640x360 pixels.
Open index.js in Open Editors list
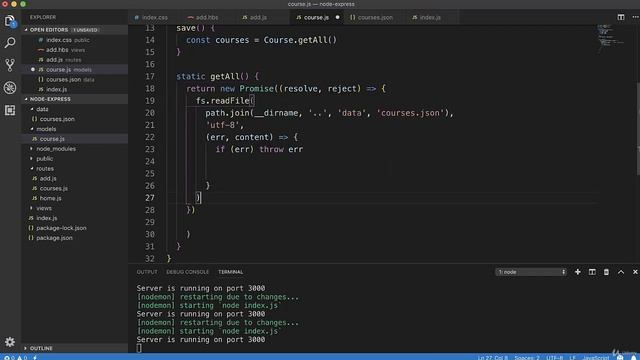pyautogui.click(x=75, y=89)
